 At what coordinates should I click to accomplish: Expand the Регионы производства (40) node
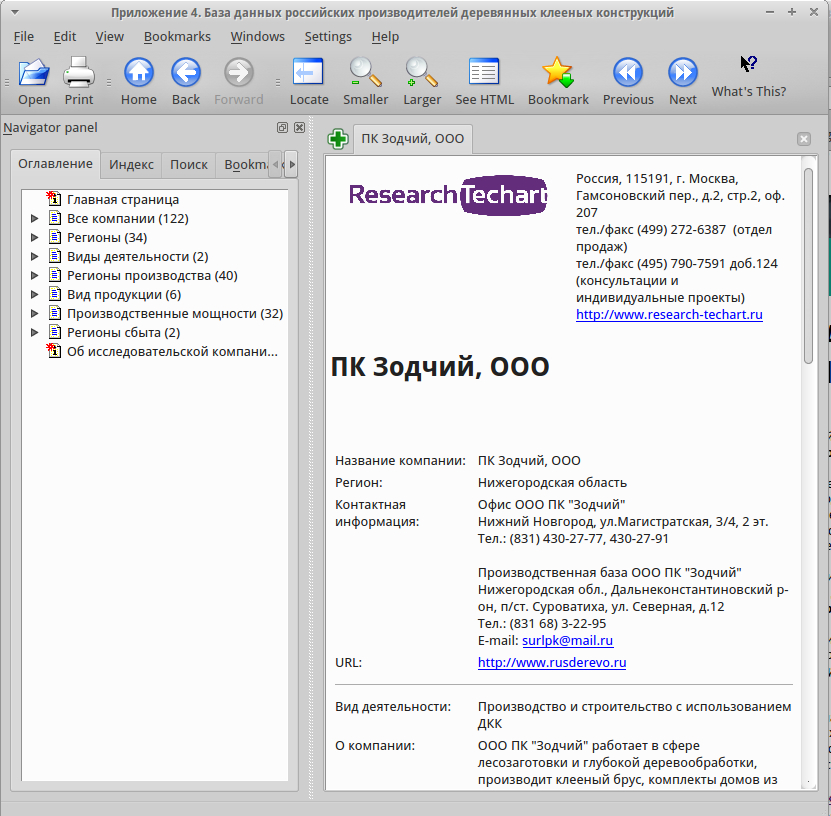pyautogui.click(x=34, y=276)
